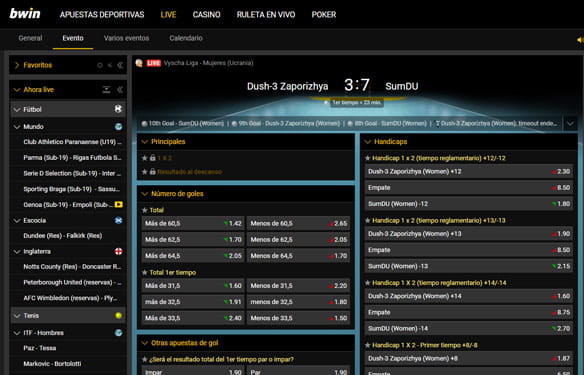Viewport: 584px width, 375px height.
Task: Click the Ahora live collapse-all icon
Action: tap(106, 90)
